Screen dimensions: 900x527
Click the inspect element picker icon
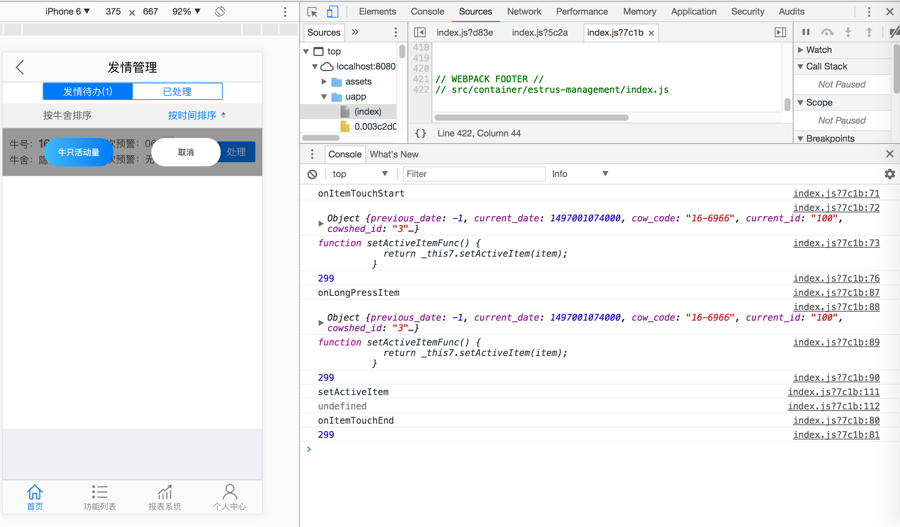(312, 12)
